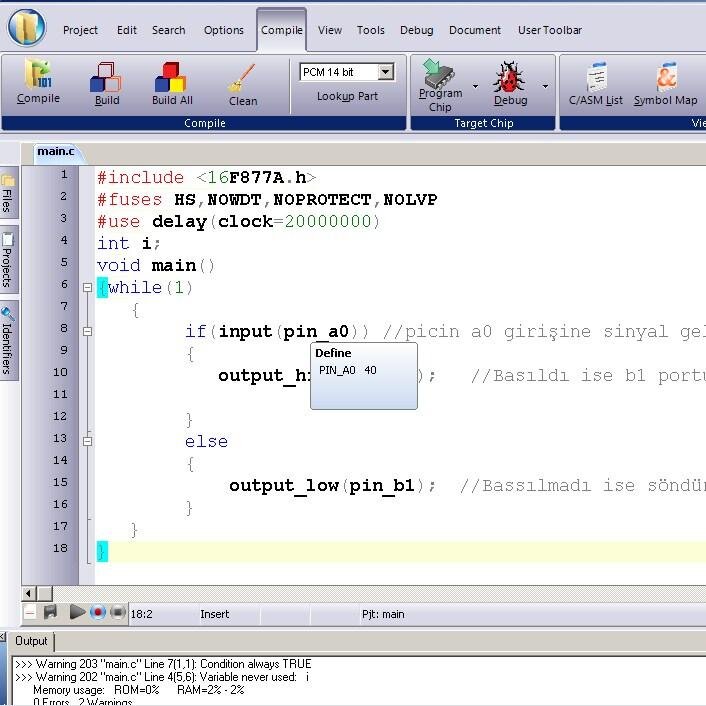Click the else keyword on line 13
The height and width of the screenshot is (706, 706).
tap(206, 442)
